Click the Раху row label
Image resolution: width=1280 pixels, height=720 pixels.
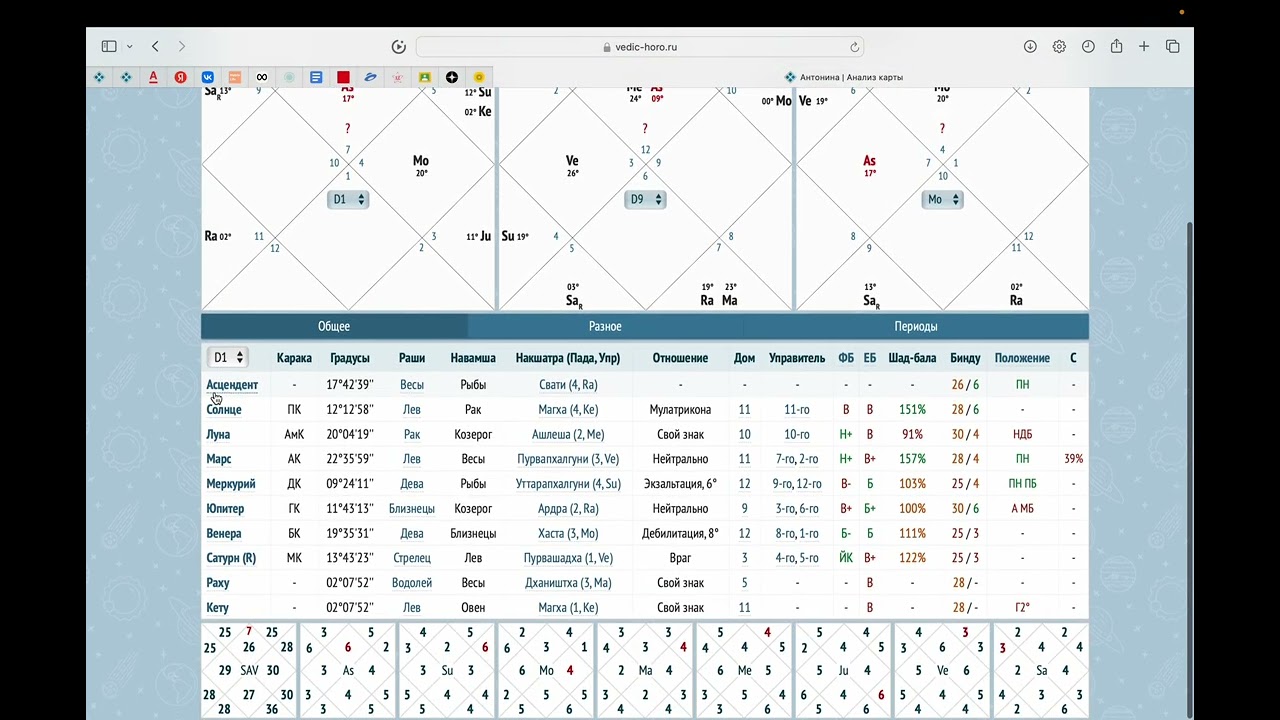pyautogui.click(x=218, y=583)
